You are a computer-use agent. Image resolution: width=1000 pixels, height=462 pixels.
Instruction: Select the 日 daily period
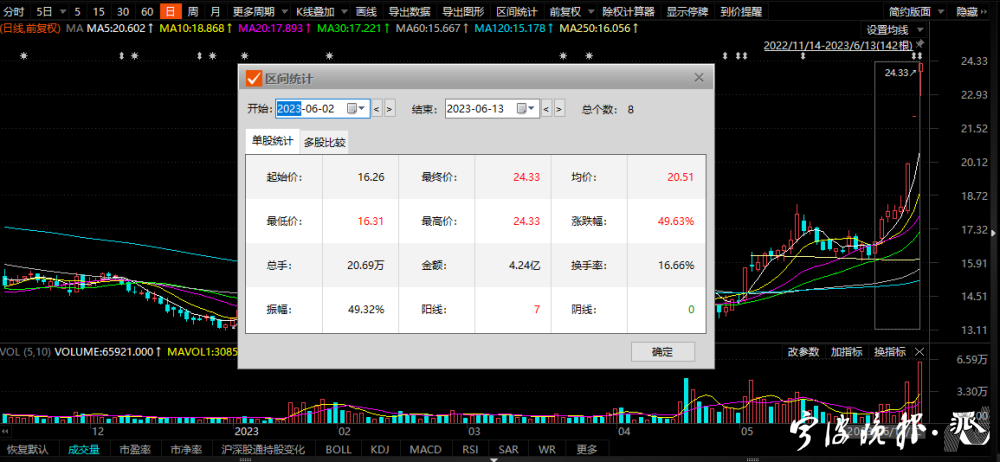(x=169, y=12)
